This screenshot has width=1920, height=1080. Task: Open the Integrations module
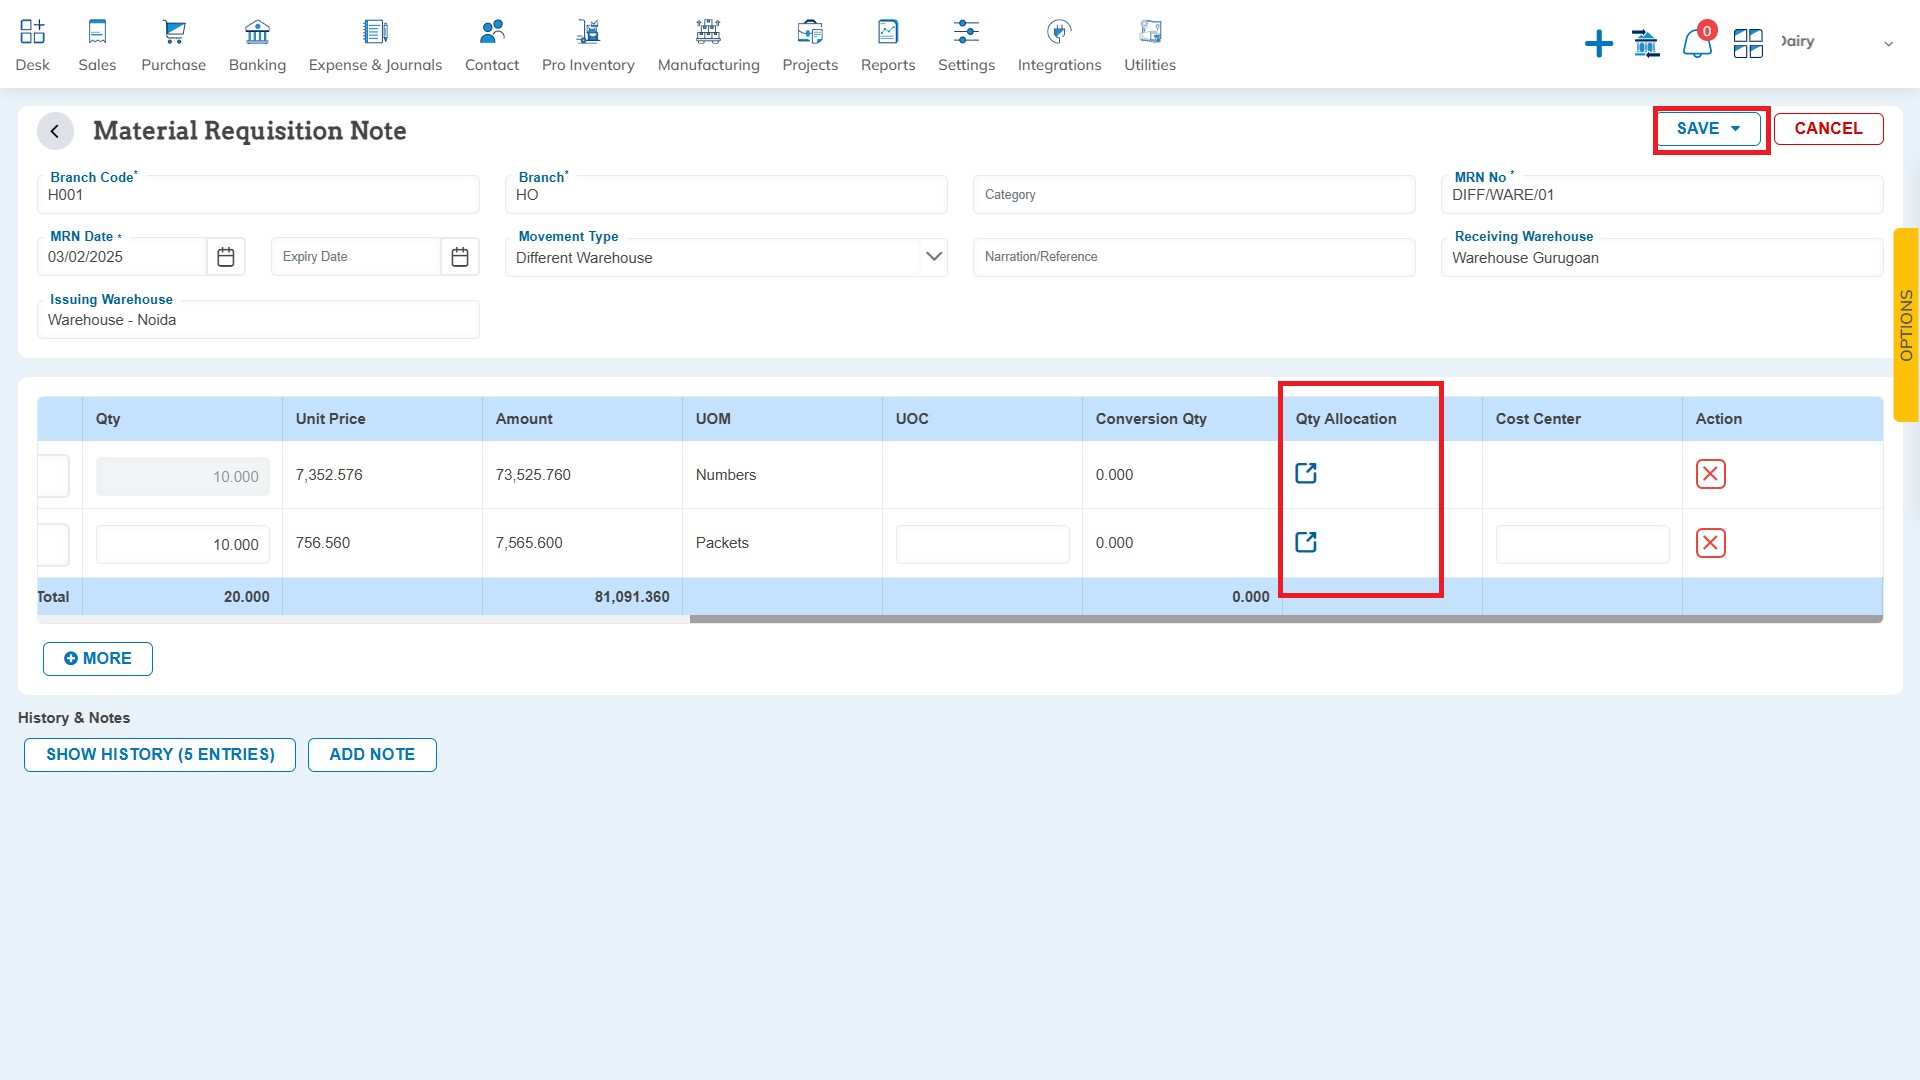1059,45
